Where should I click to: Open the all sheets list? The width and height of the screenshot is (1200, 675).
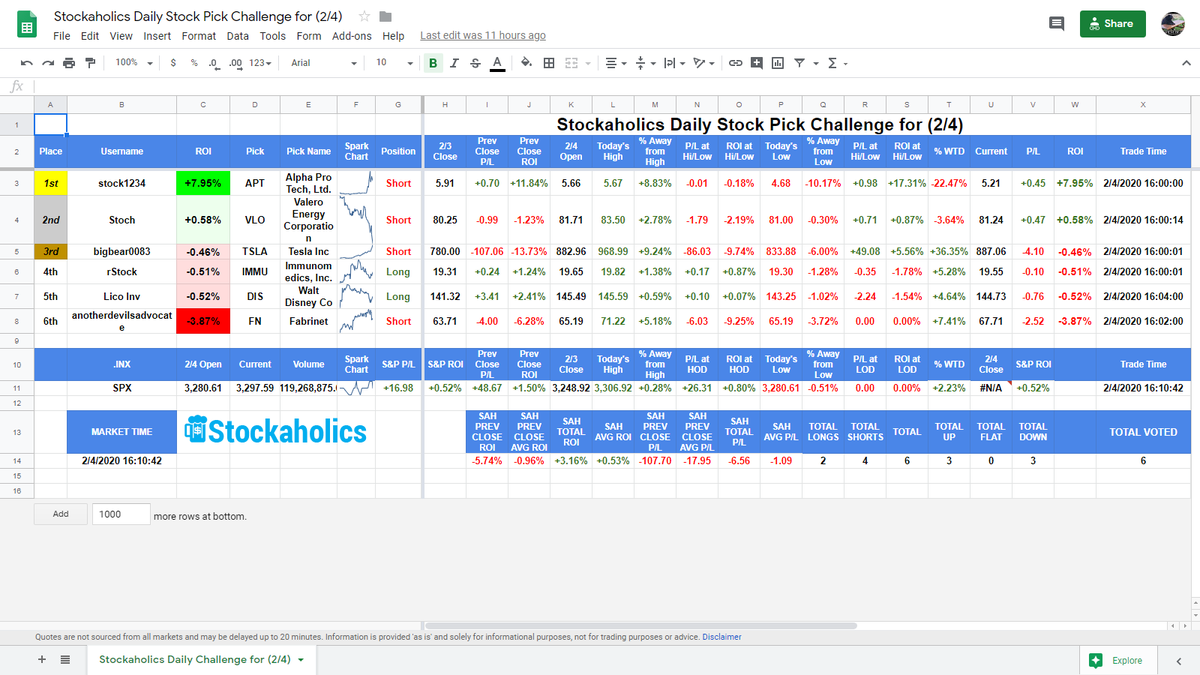click(x=65, y=659)
